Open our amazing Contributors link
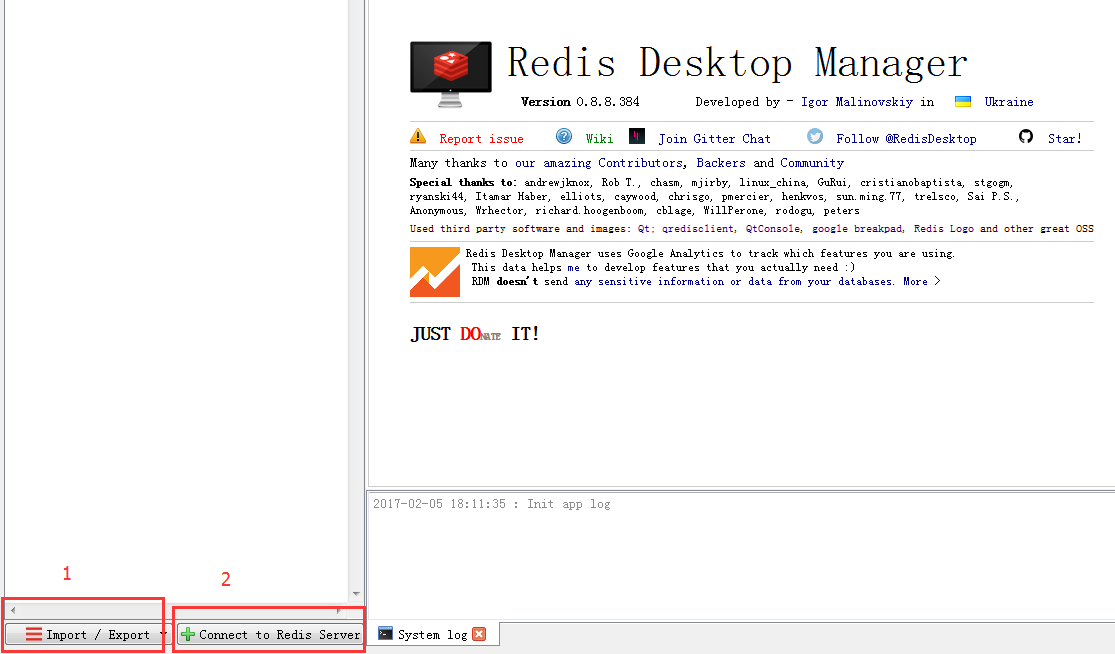This screenshot has width=1115, height=654. coord(599,163)
